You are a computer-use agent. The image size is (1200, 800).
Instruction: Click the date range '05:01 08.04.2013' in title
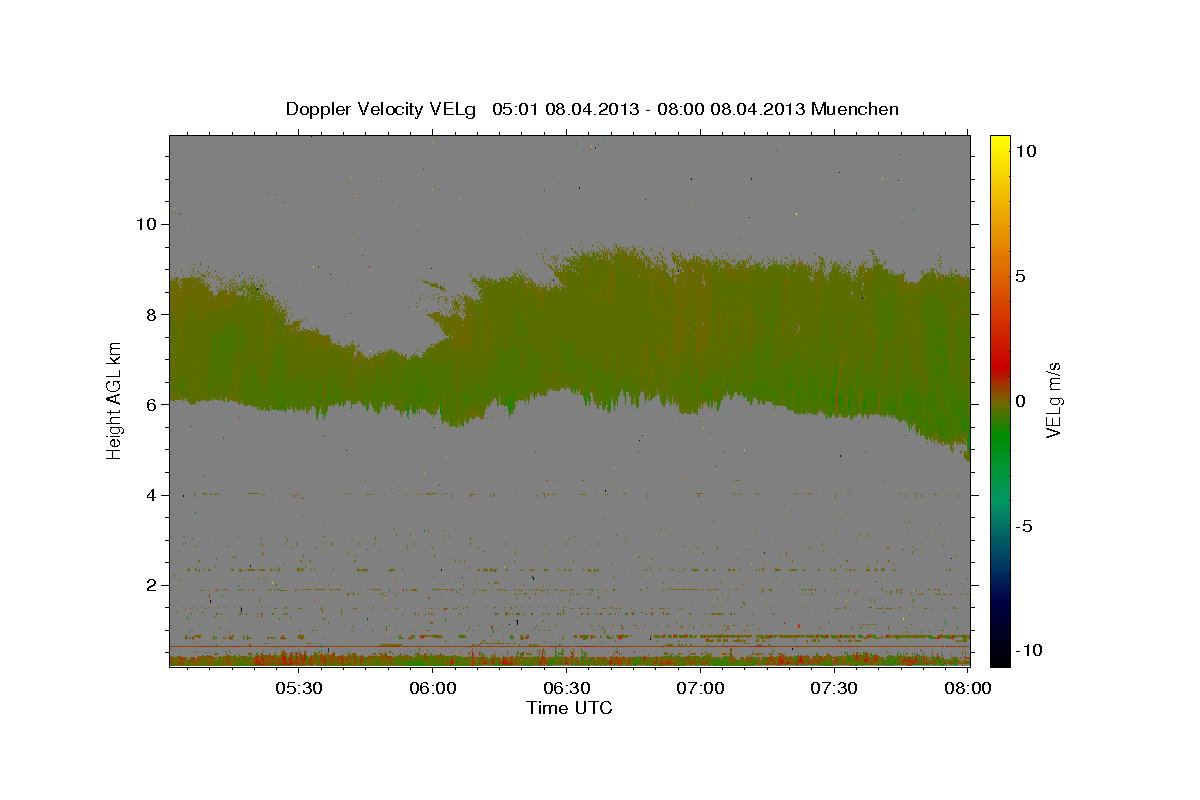(565, 109)
